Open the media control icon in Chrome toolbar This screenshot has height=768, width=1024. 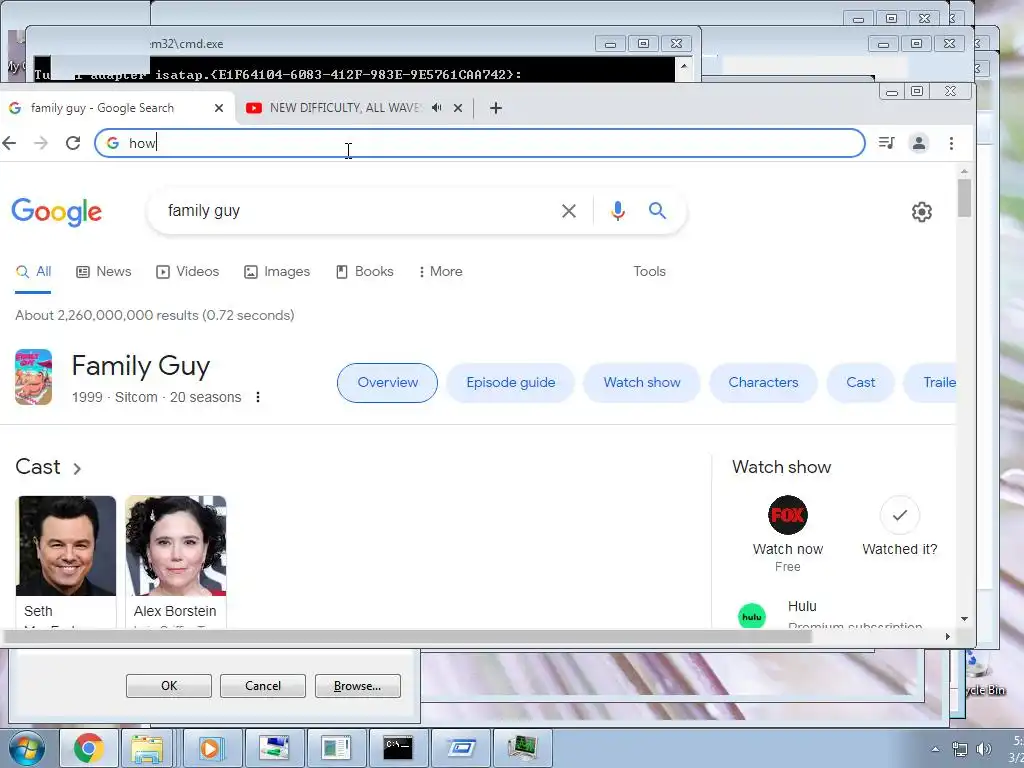[886, 142]
